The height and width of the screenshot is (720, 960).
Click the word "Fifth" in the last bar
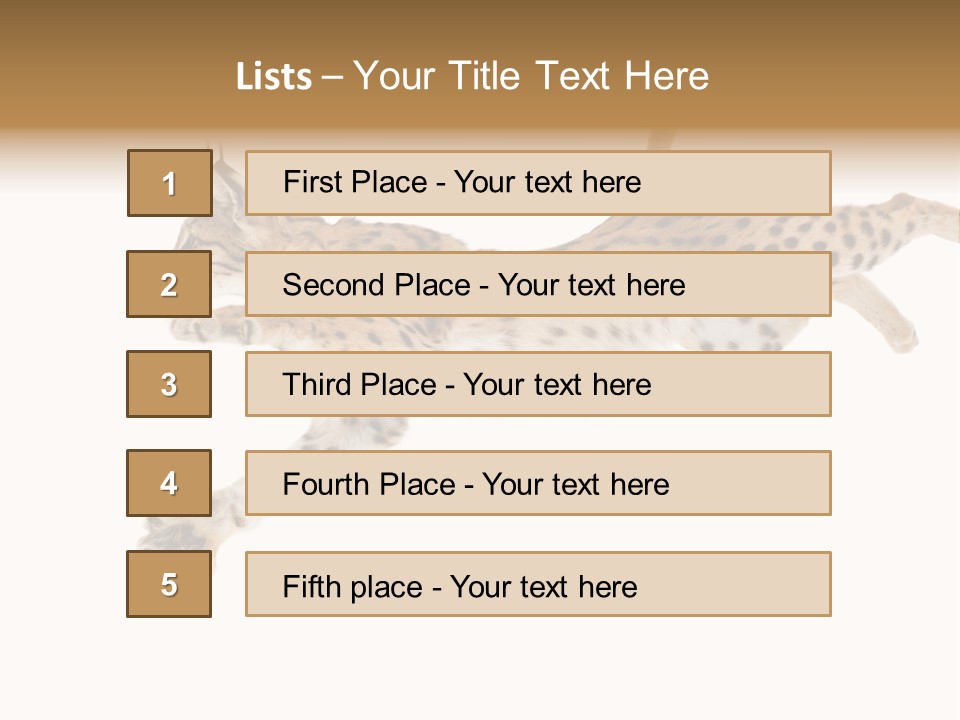pyautogui.click(x=313, y=586)
